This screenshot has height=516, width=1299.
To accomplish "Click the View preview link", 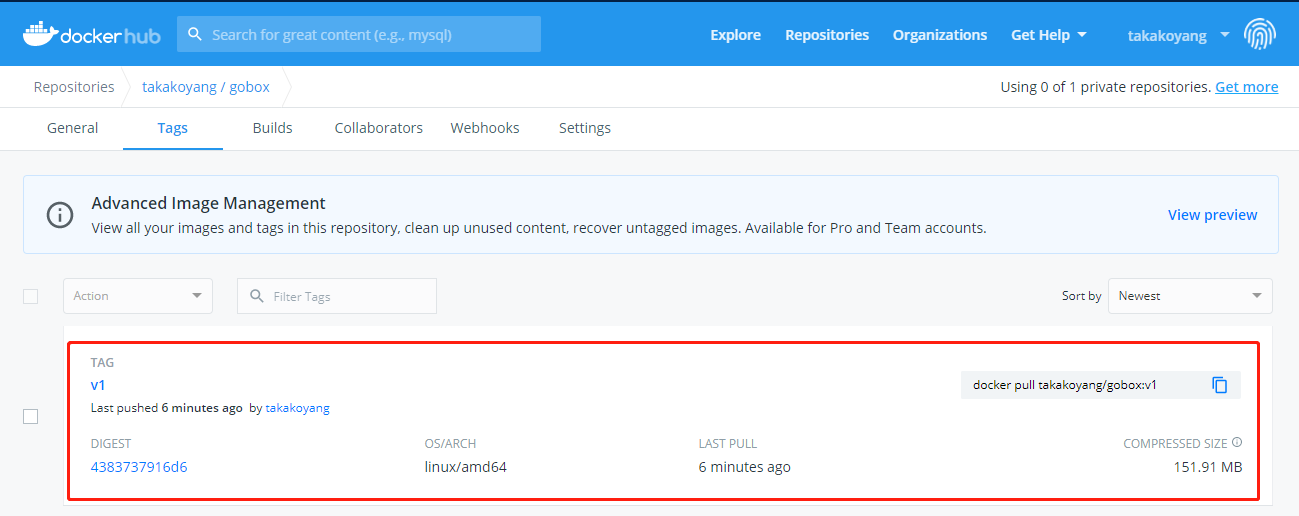I will pos(1212,215).
